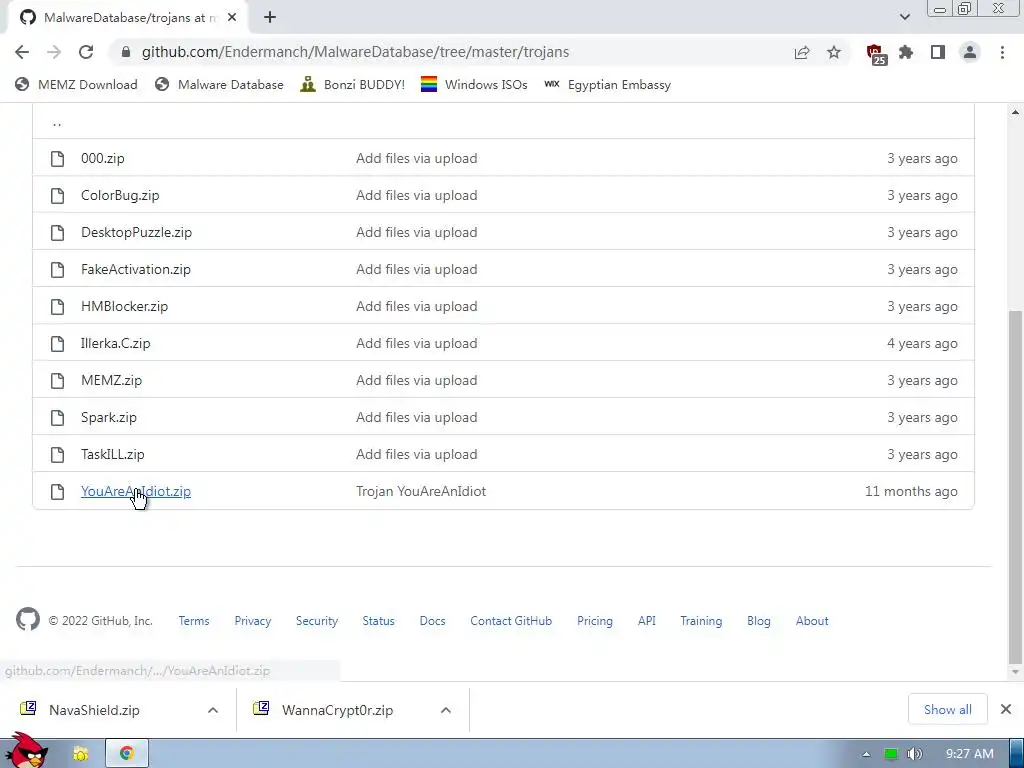Share this page via address bar icon
1024x768 pixels.
pos(802,52)
